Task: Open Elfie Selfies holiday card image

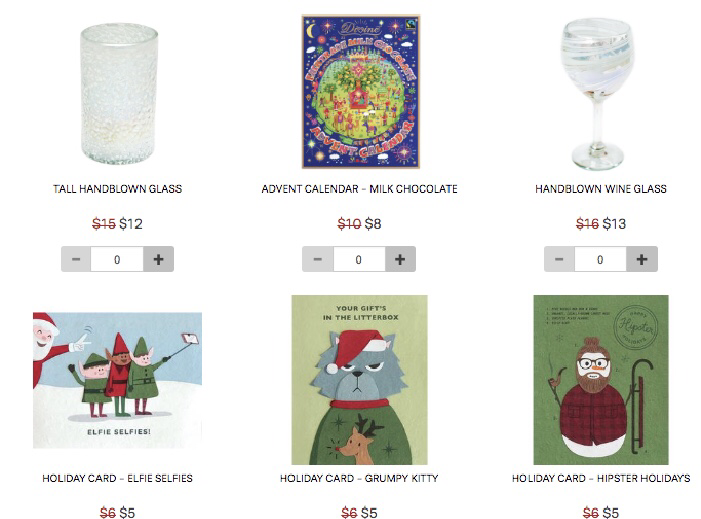Action: click(118, 380)
